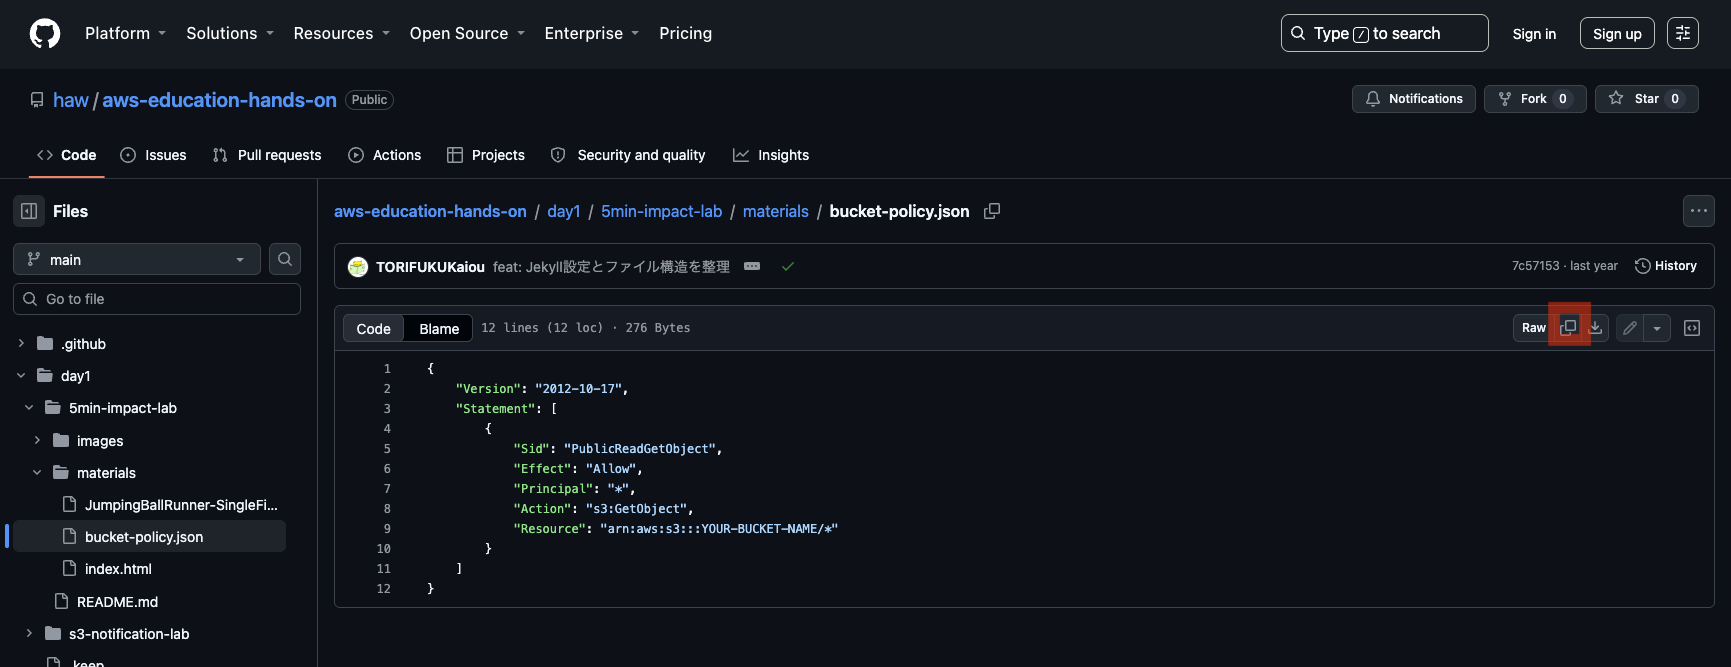Navigate to 5min-impact-lab in breadcrumb

[x=661, y=211]
